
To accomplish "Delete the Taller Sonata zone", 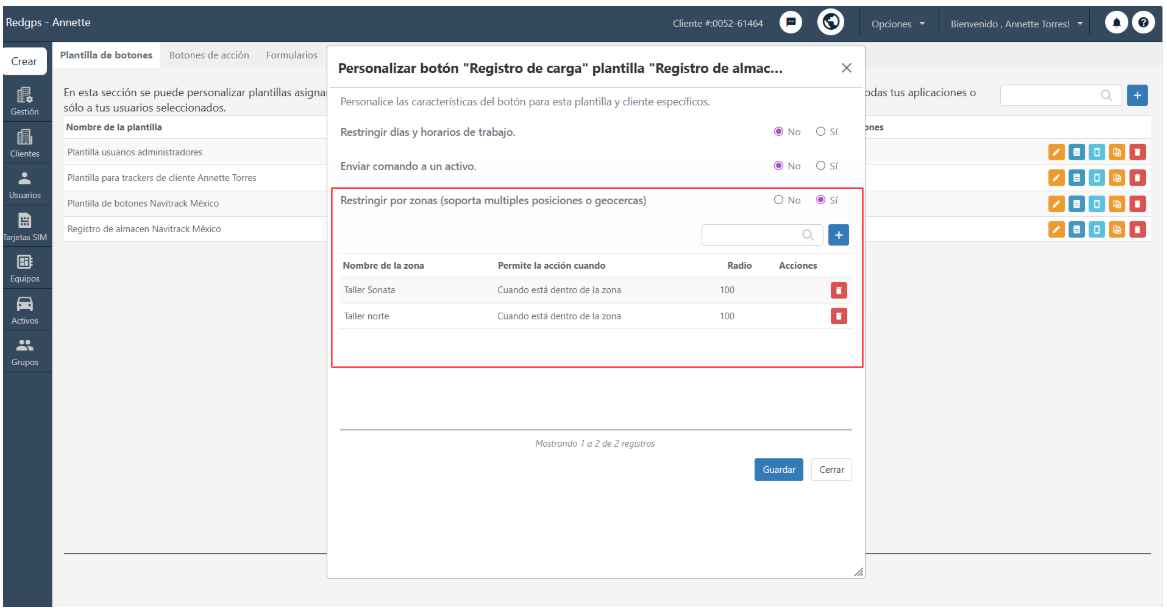I will [839, 290].
